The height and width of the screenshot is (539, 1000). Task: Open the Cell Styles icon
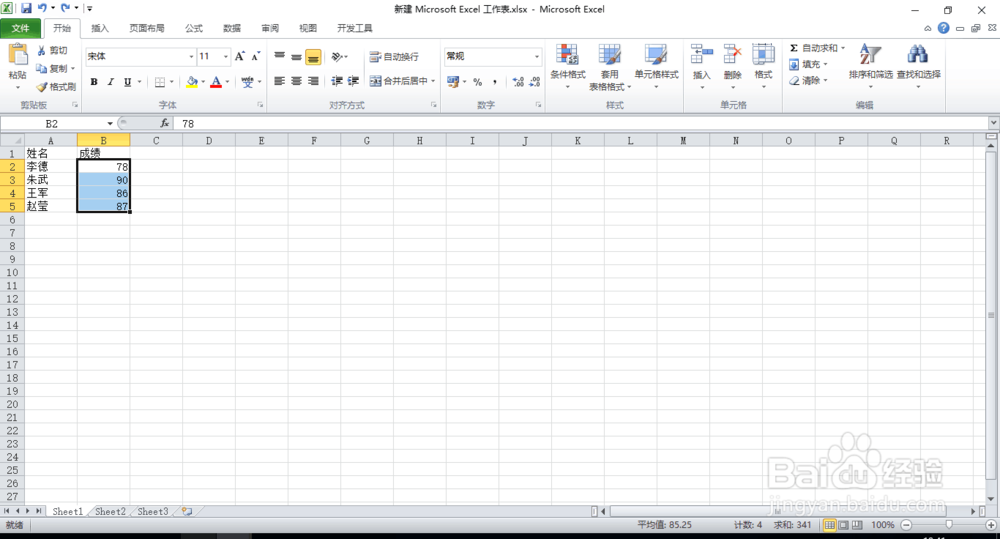pyautogui.click(x=656, y=55)
